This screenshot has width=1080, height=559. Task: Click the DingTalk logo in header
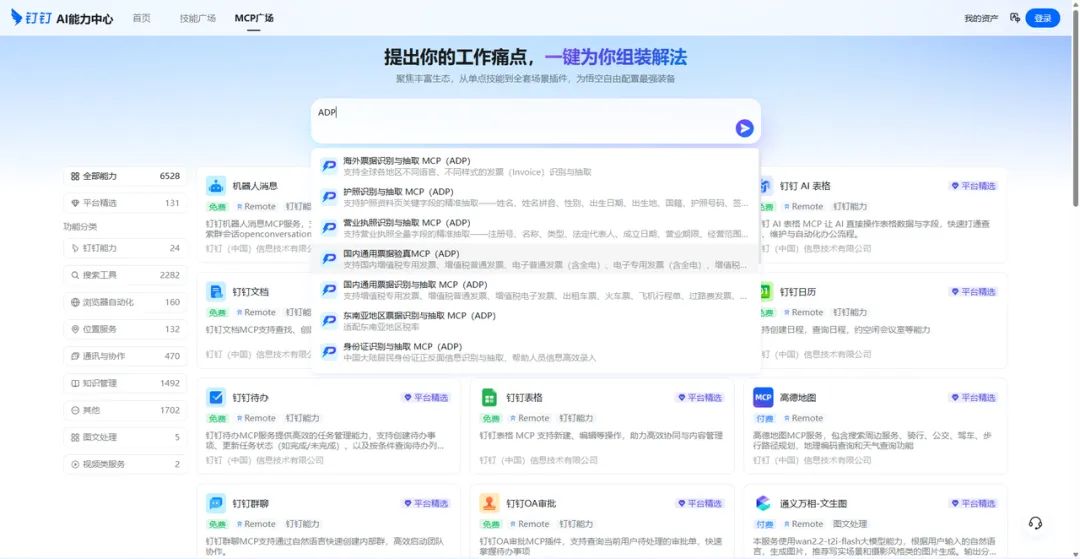pos(33,18)
